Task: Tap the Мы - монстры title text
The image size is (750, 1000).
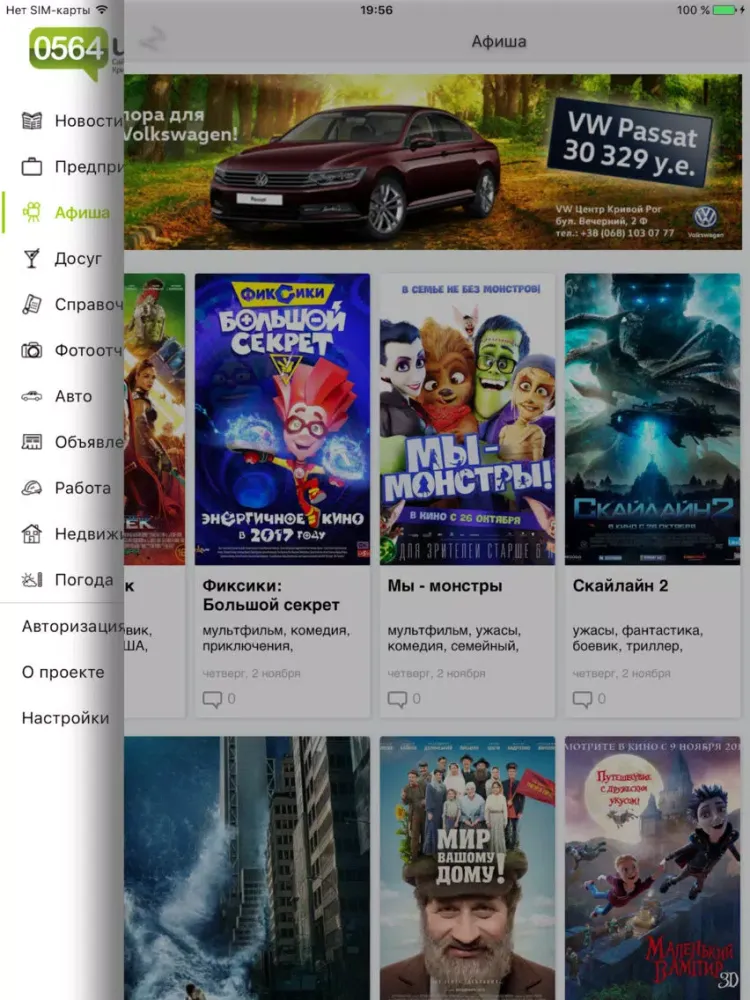Action: coord(445,585)
